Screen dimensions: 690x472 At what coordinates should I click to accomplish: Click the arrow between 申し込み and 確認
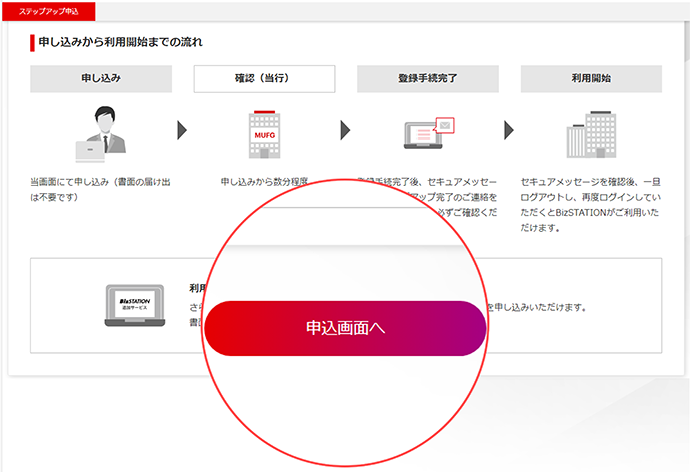(182, 130)
